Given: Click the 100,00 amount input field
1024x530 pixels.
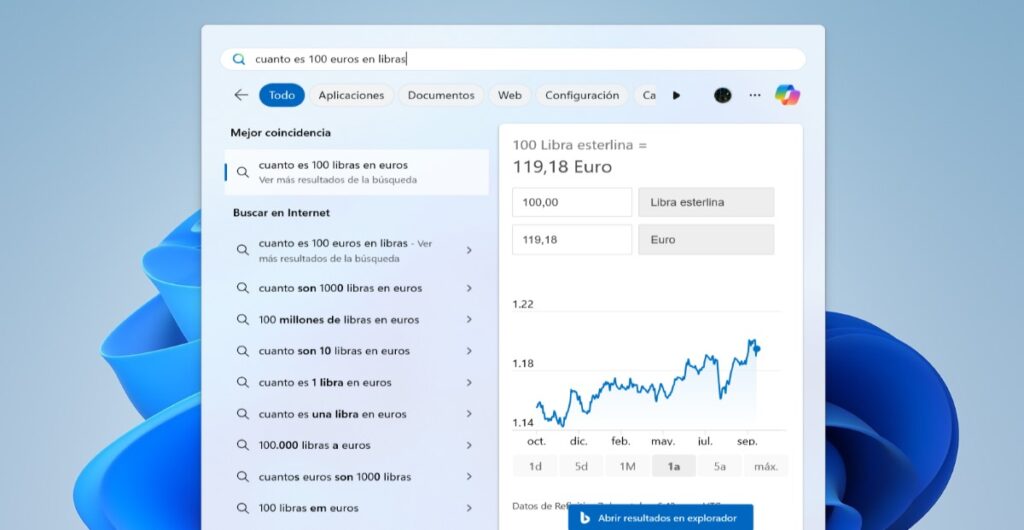Looking at the screenshot, I should (x=572, y=202).
